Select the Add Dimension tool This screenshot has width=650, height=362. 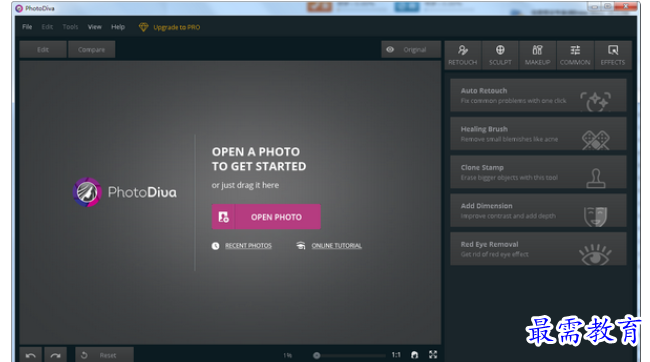coord(538,211)
